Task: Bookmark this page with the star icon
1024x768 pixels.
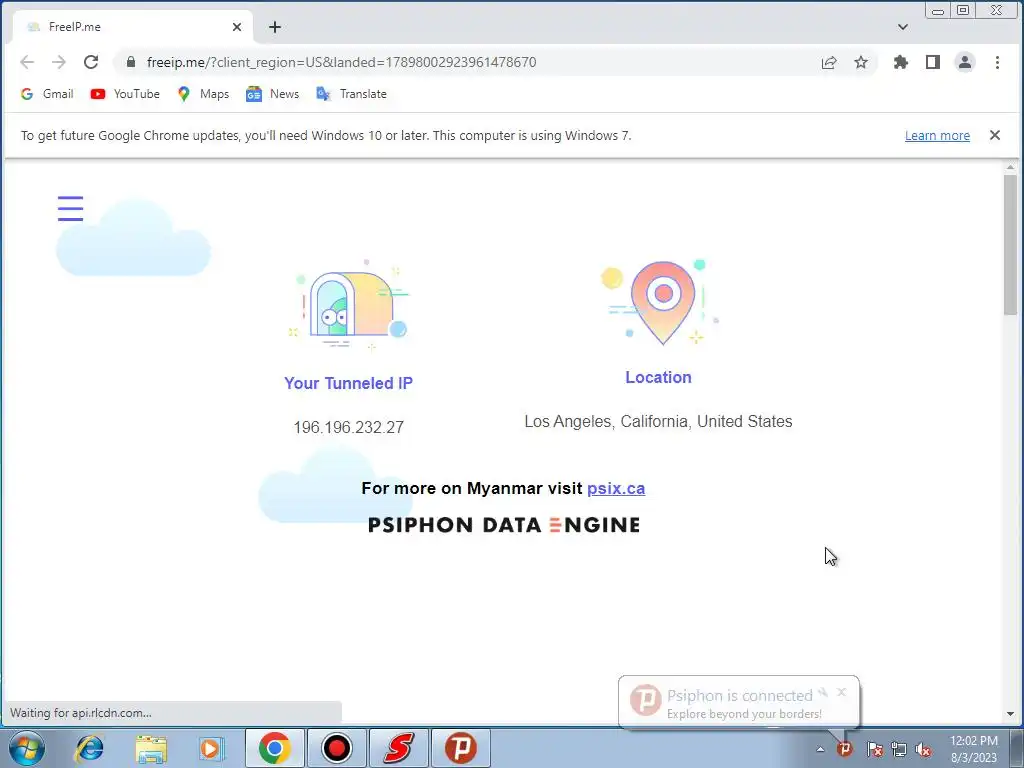Action: click(x=861, y=62)
